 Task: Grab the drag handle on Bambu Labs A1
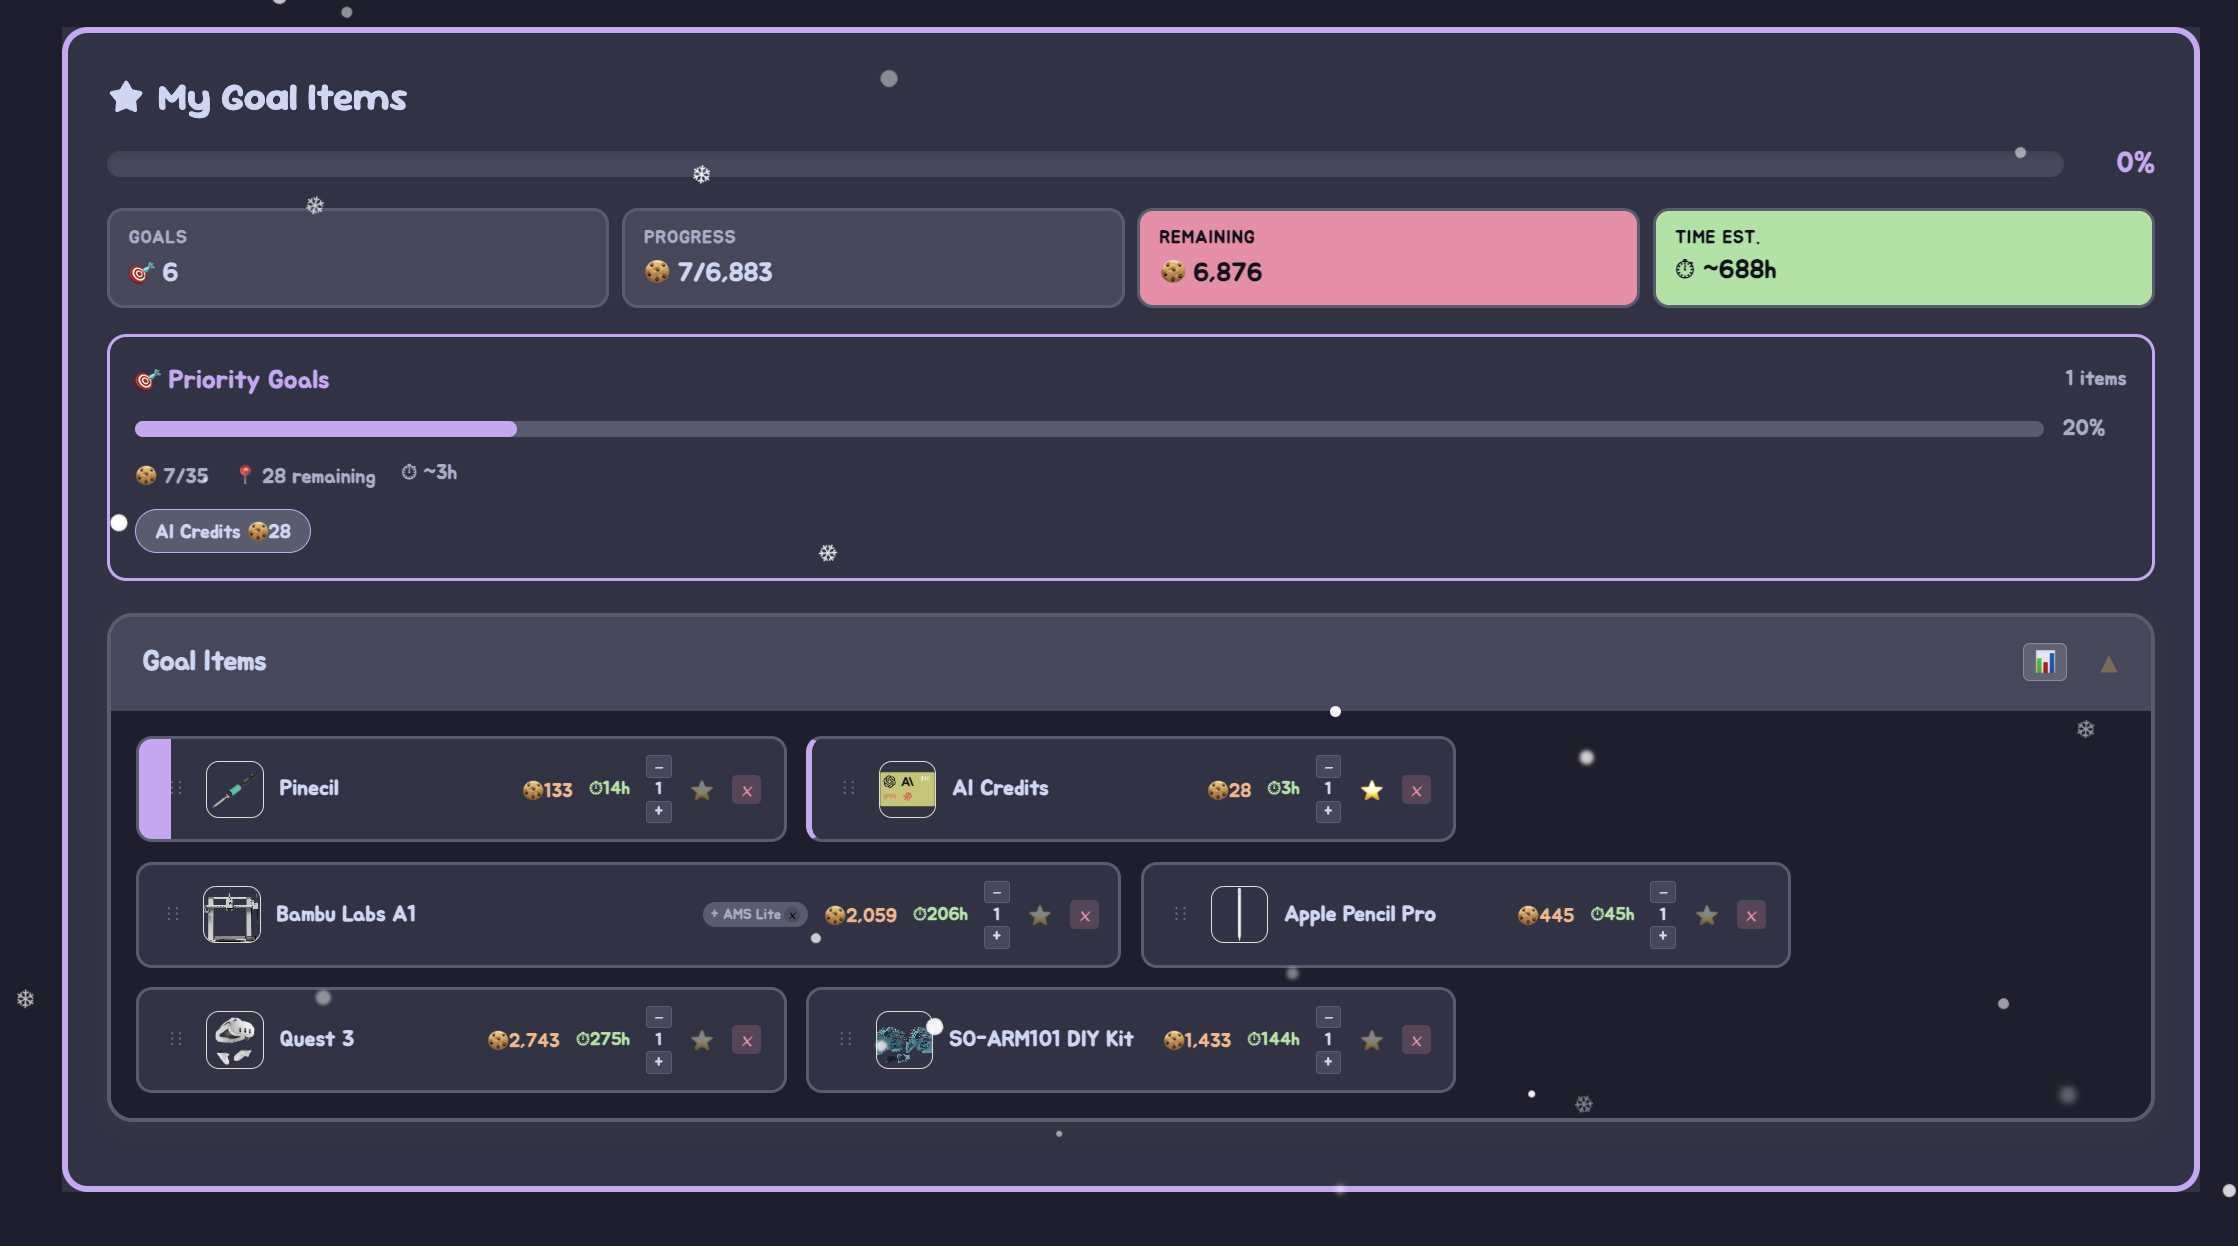click(173, 914)
